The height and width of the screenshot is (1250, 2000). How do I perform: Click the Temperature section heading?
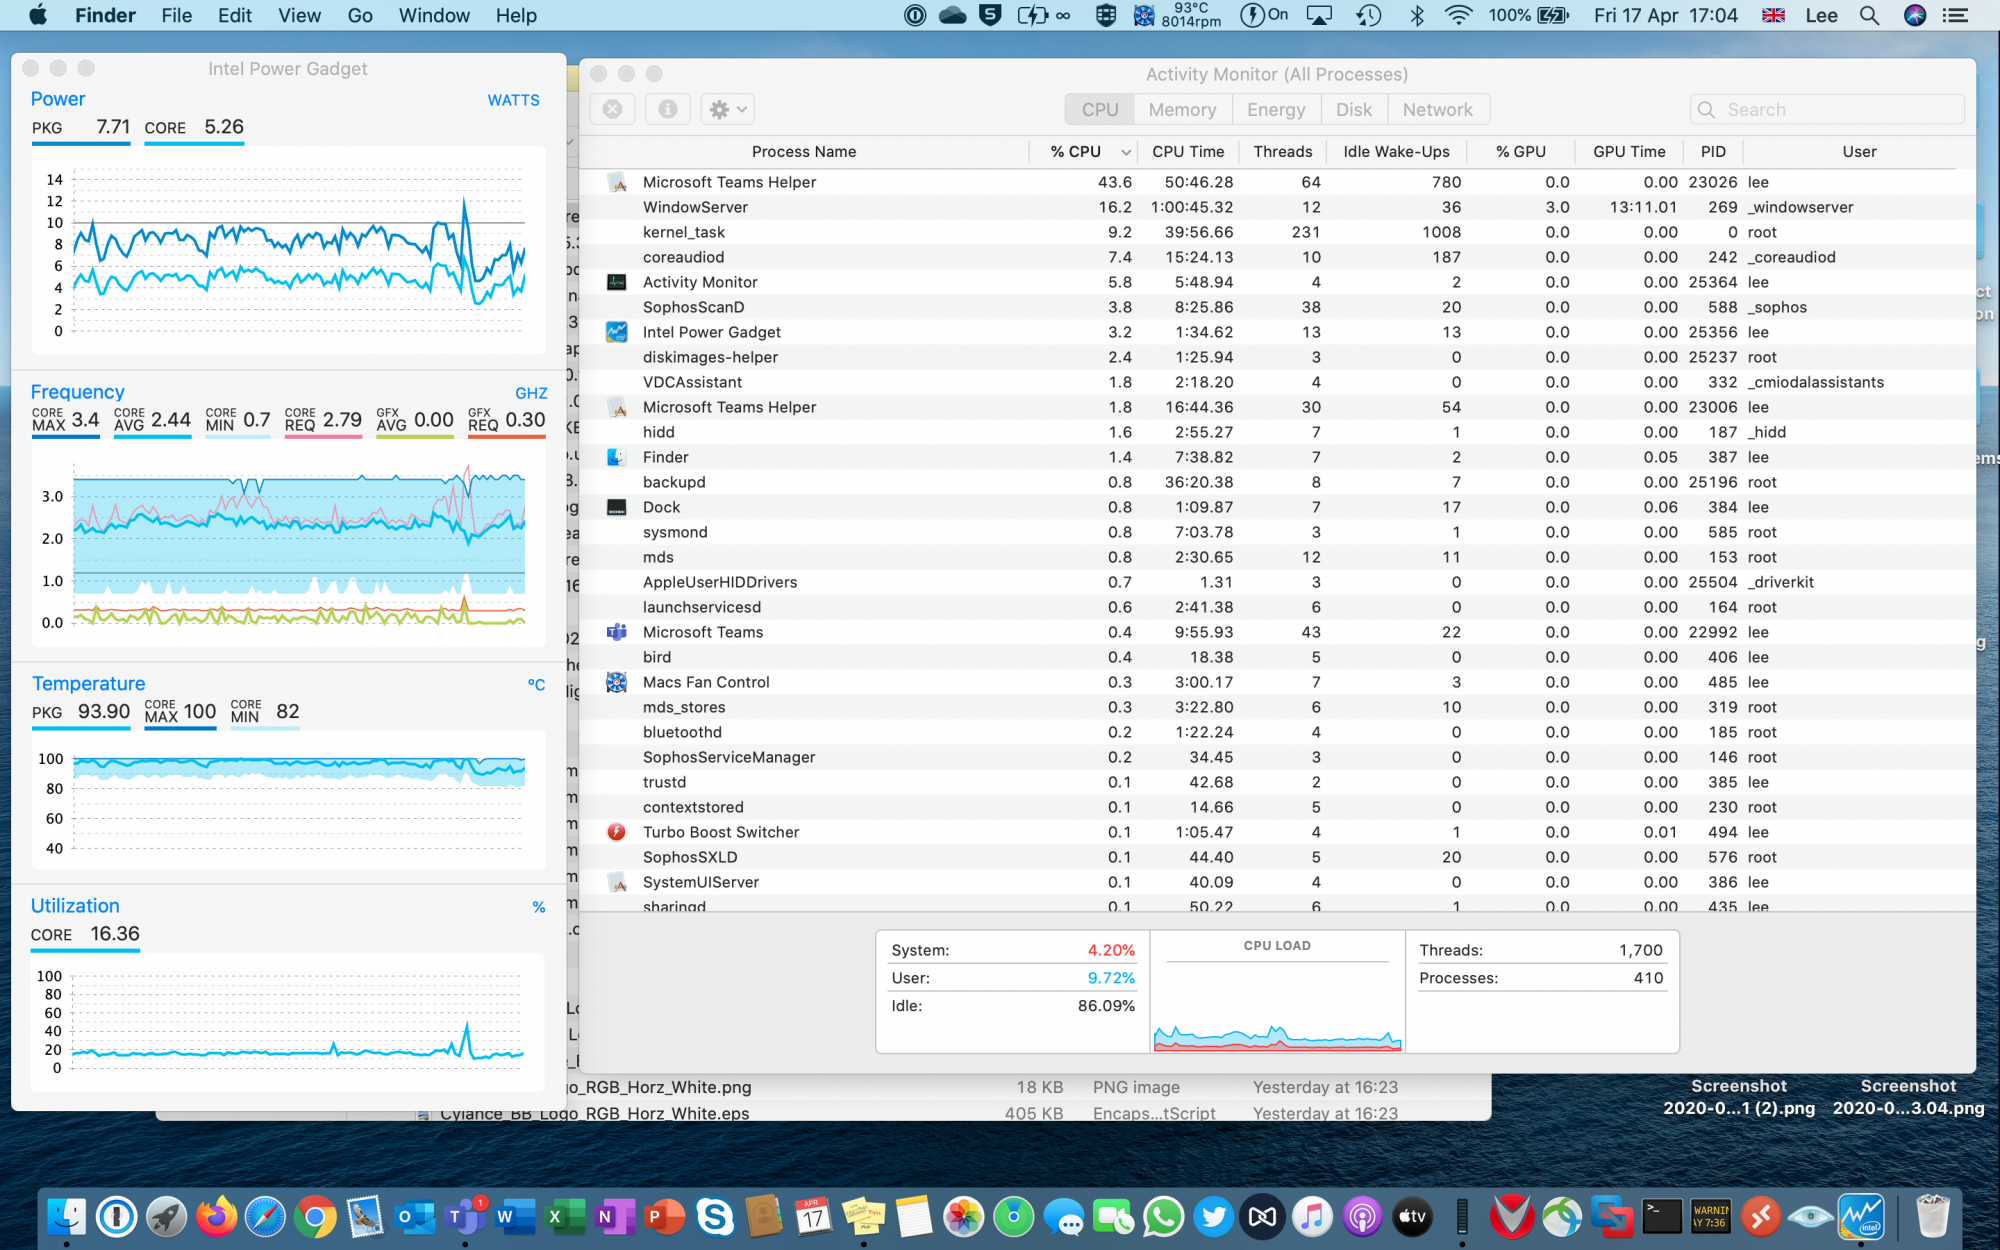coord(88,684)
